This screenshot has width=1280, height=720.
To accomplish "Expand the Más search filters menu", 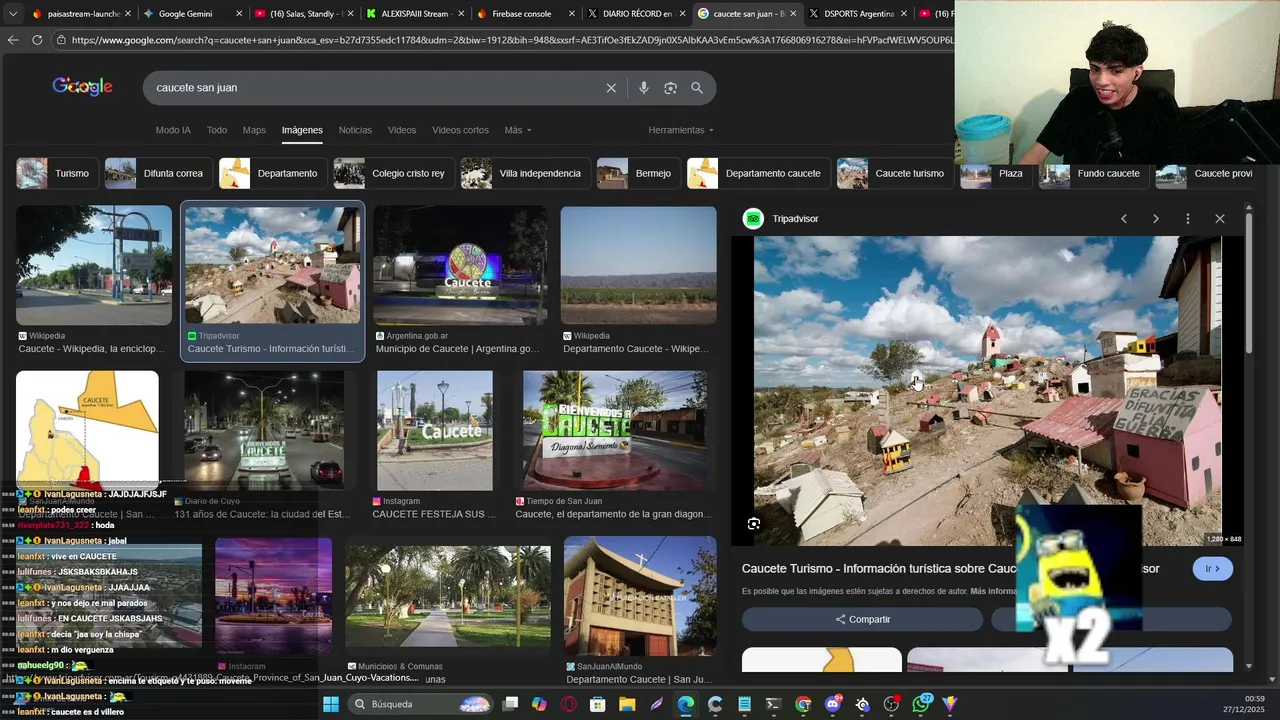I will [x=518, y=130].
